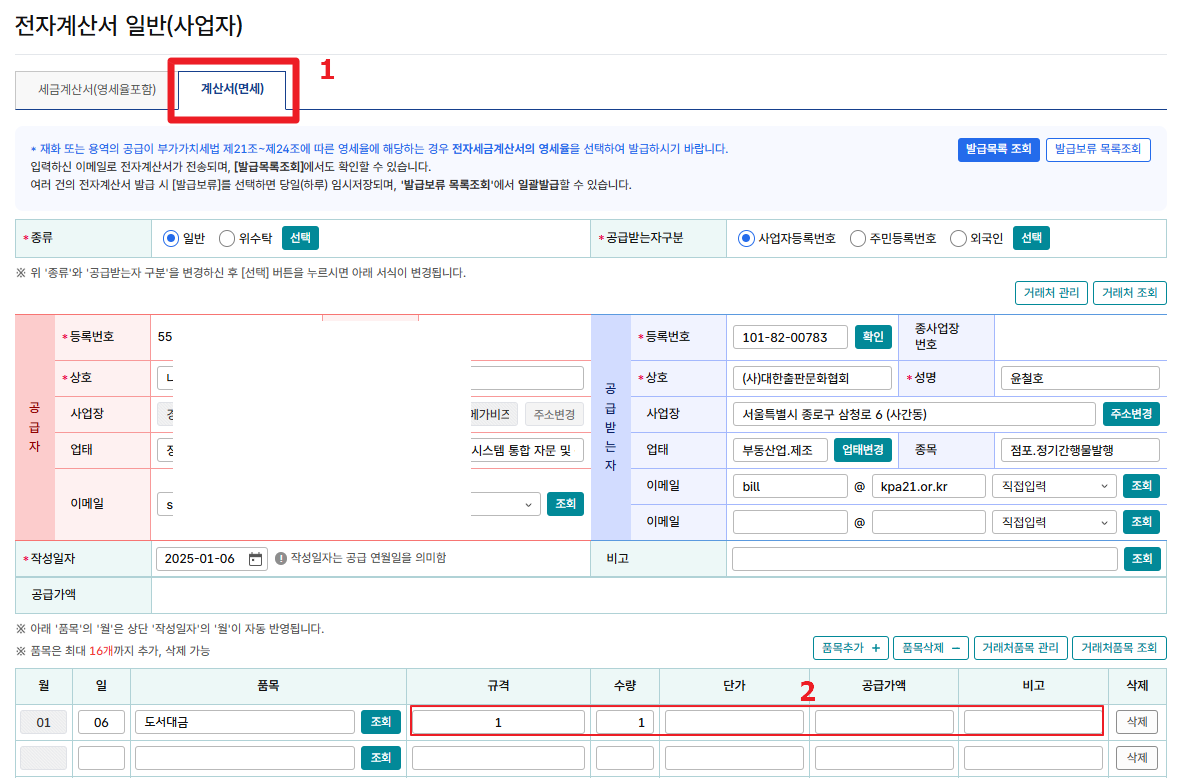Delete the 도서대금 item row
This screenshot has width=1183, height=778.
tap(1135, 721)
